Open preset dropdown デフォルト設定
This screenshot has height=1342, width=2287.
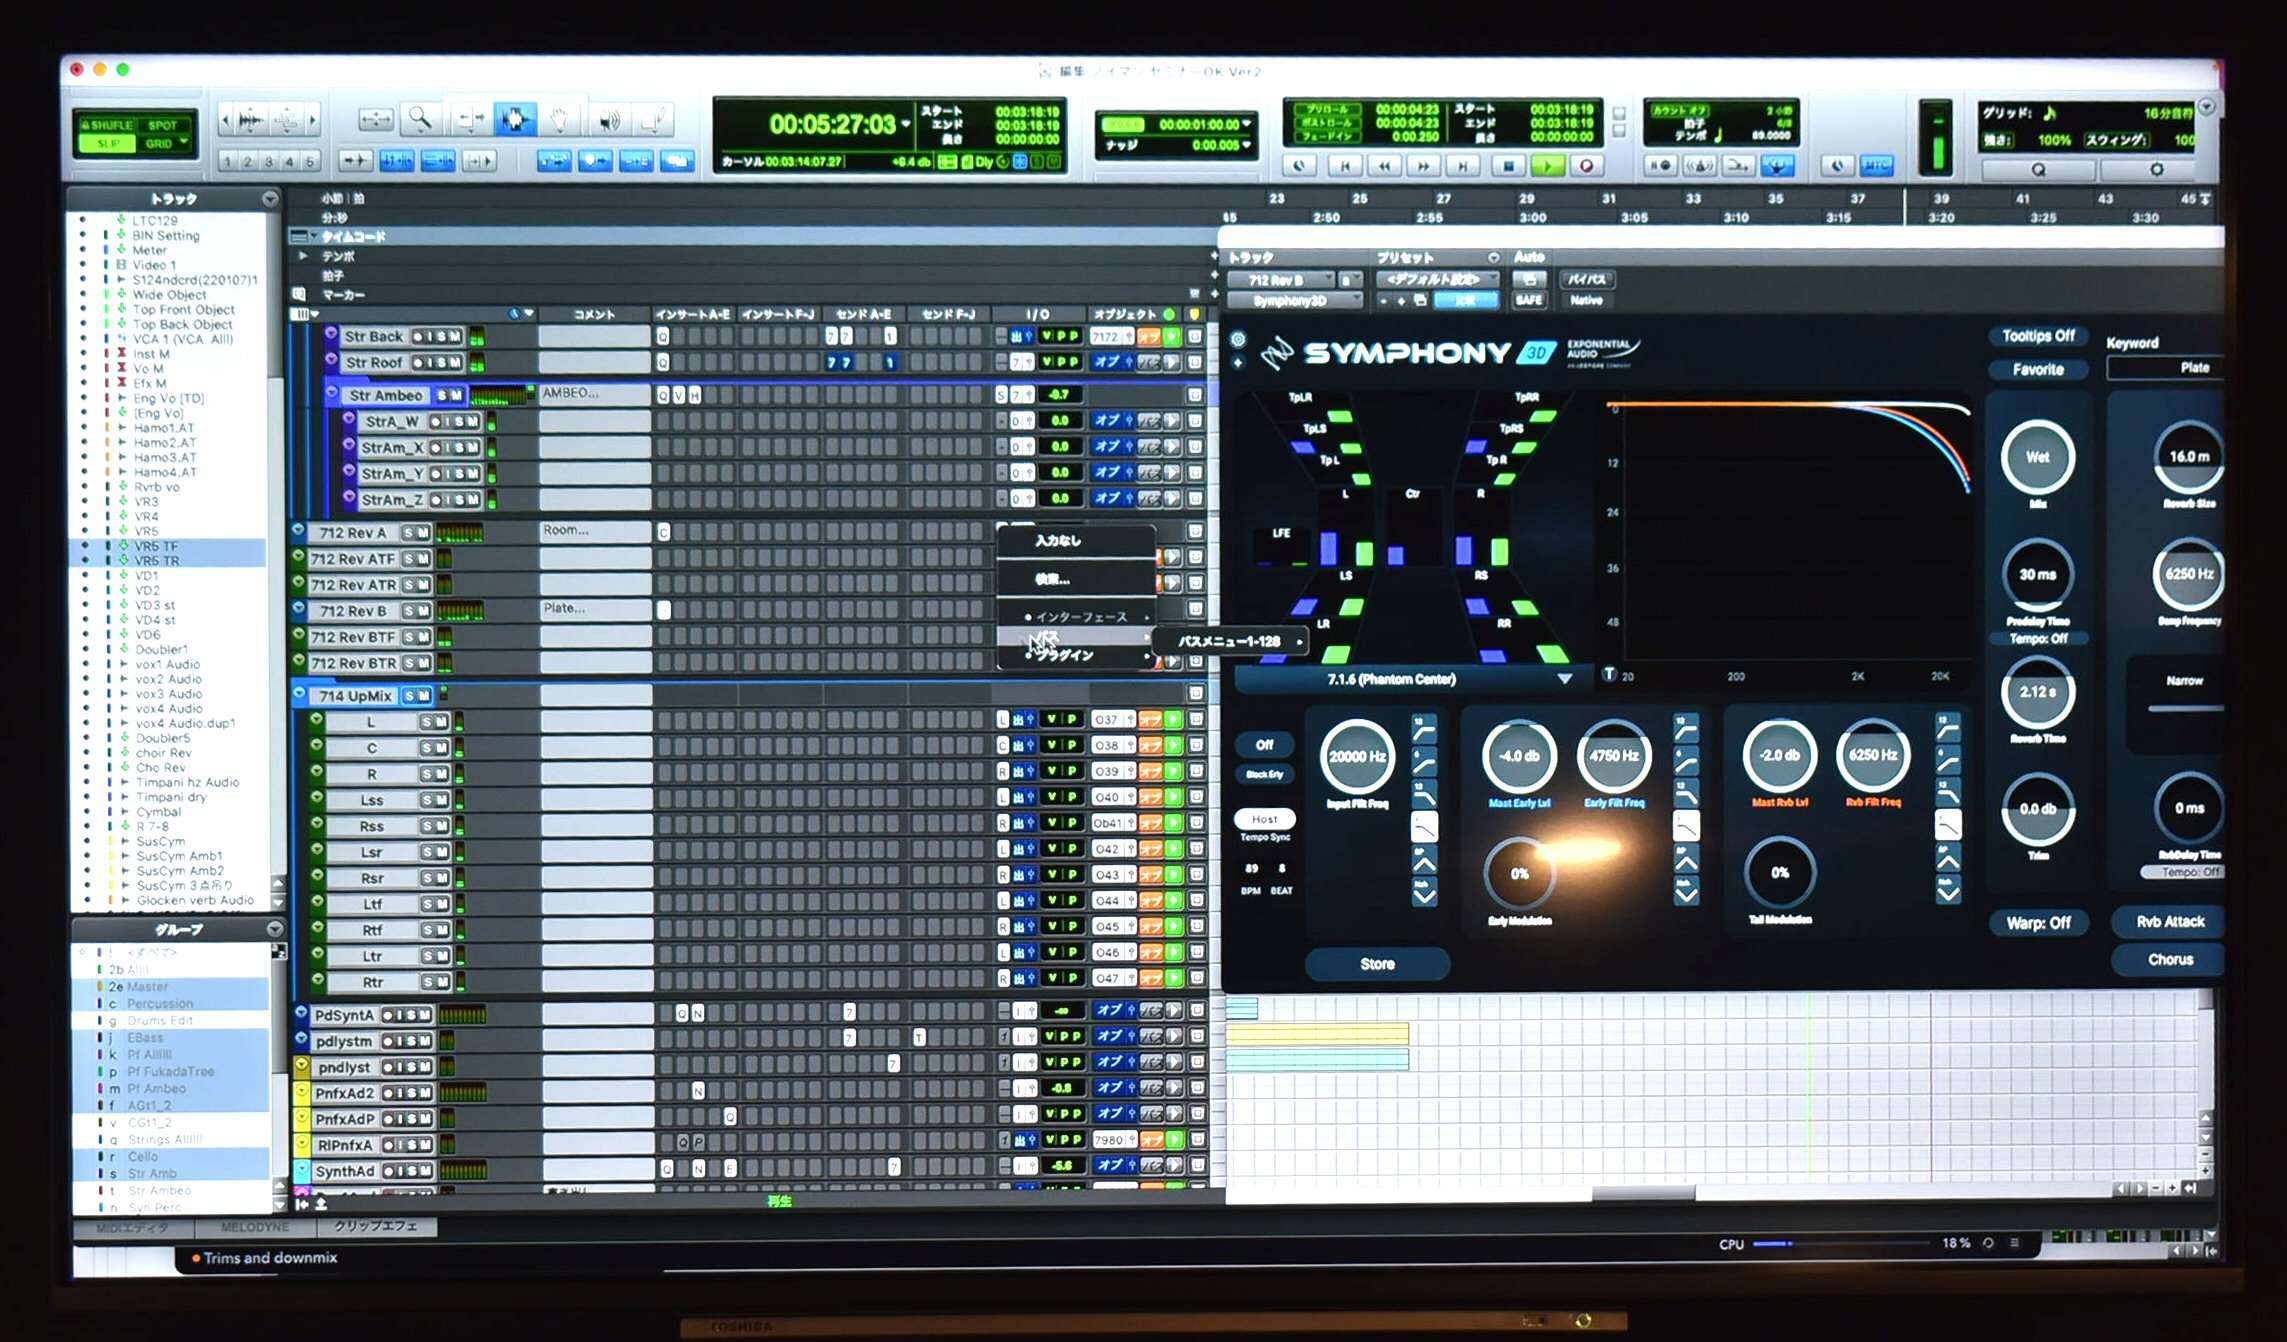[x=1437, y=279]
